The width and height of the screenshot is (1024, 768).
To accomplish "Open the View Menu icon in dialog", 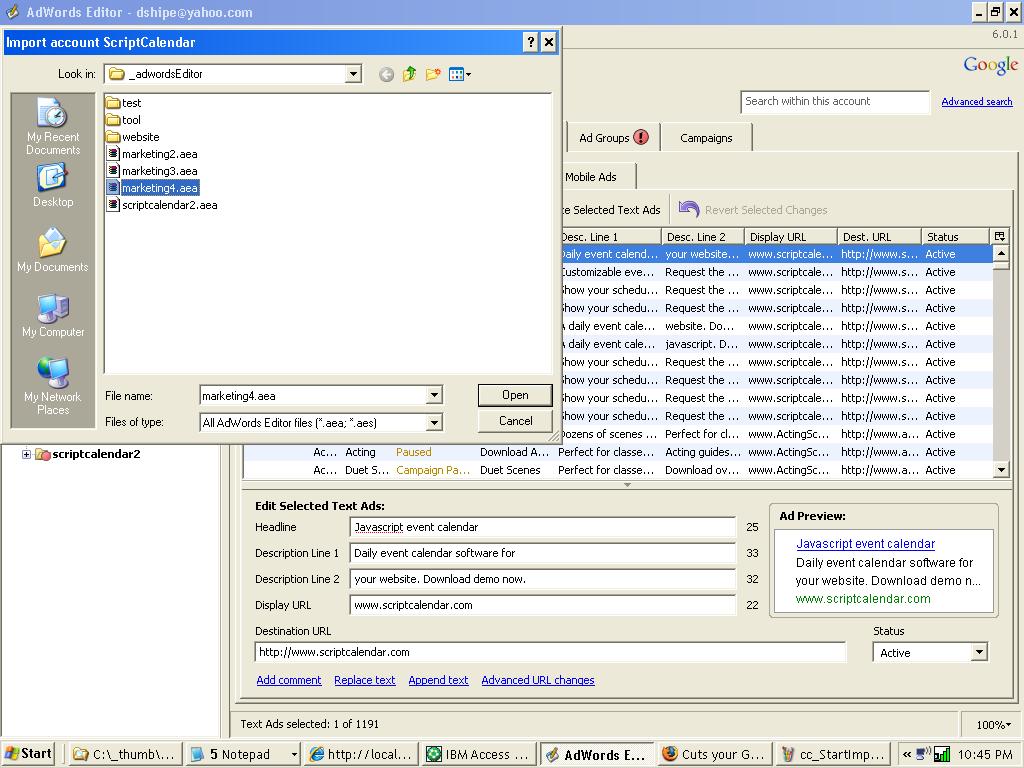I will [460, 74].
